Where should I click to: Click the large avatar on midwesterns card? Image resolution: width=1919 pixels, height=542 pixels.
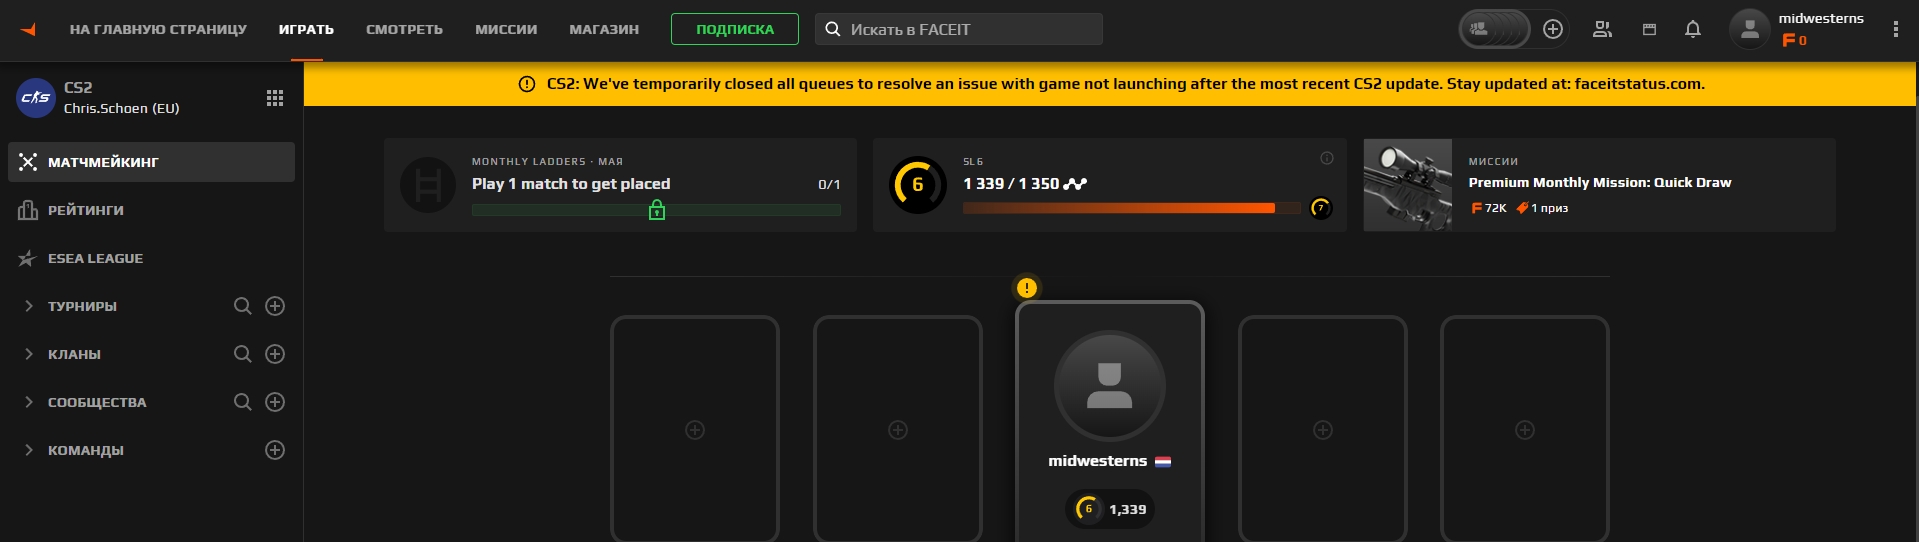[x=1110, y=386]
